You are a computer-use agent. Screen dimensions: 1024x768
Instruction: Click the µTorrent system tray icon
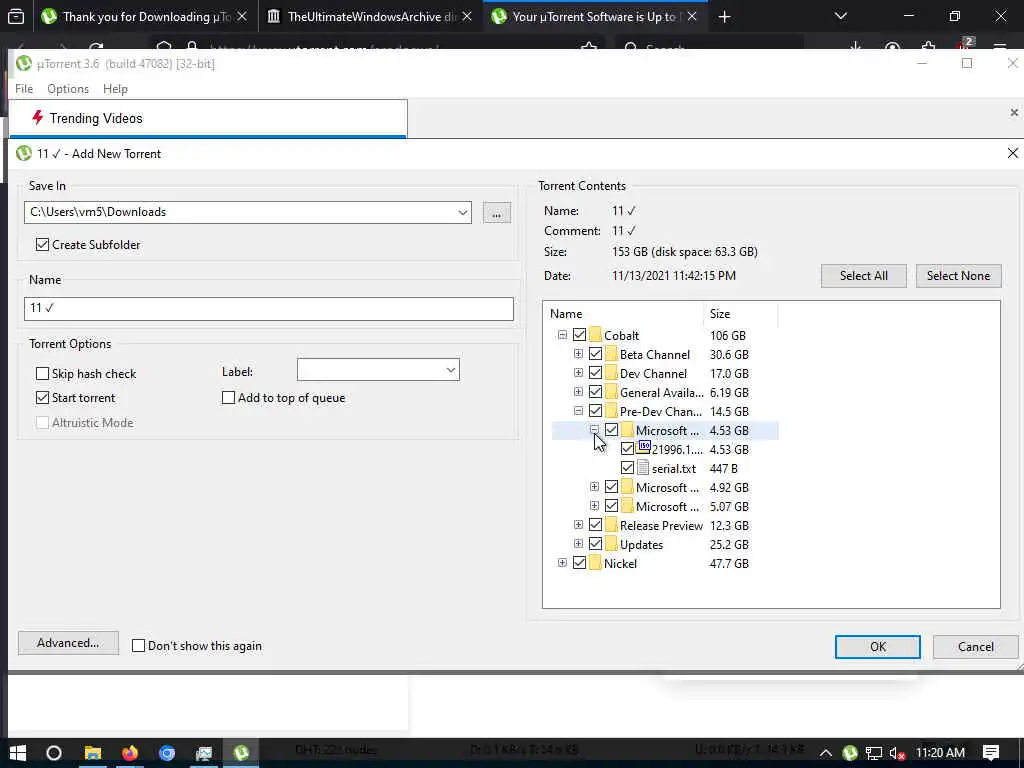pos(850,753)
